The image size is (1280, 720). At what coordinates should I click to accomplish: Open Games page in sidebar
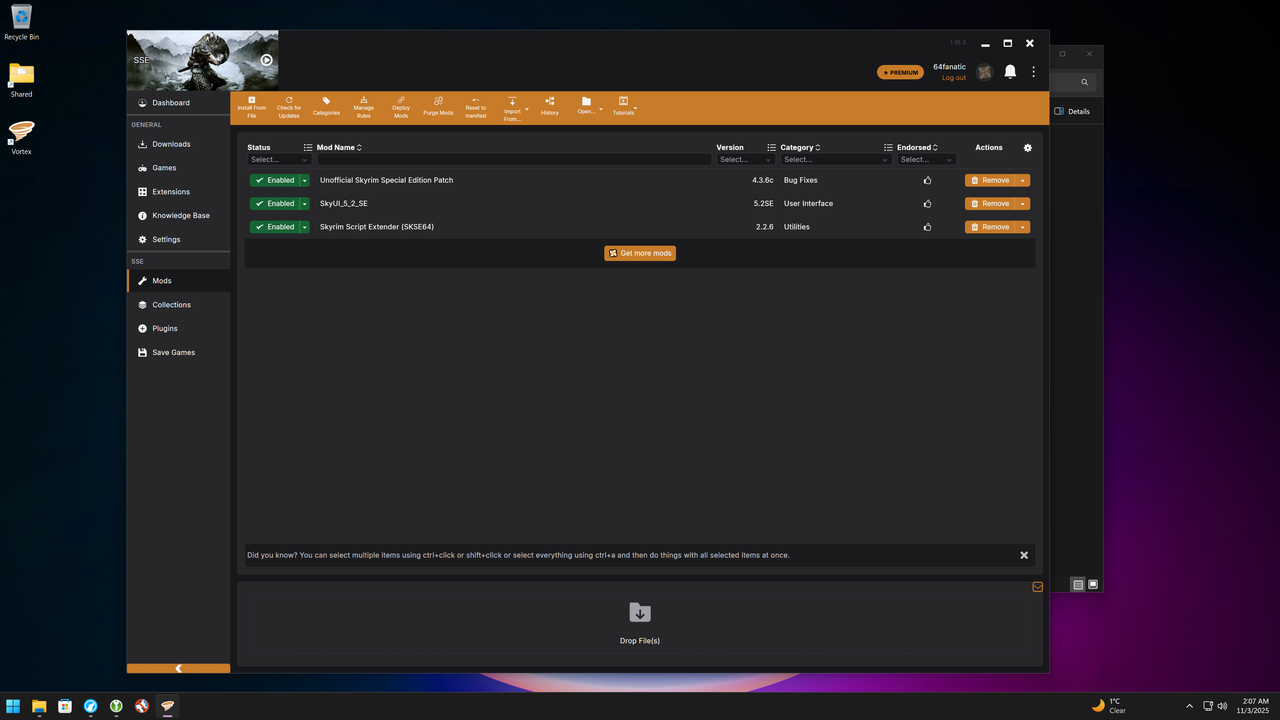(178, 168)
